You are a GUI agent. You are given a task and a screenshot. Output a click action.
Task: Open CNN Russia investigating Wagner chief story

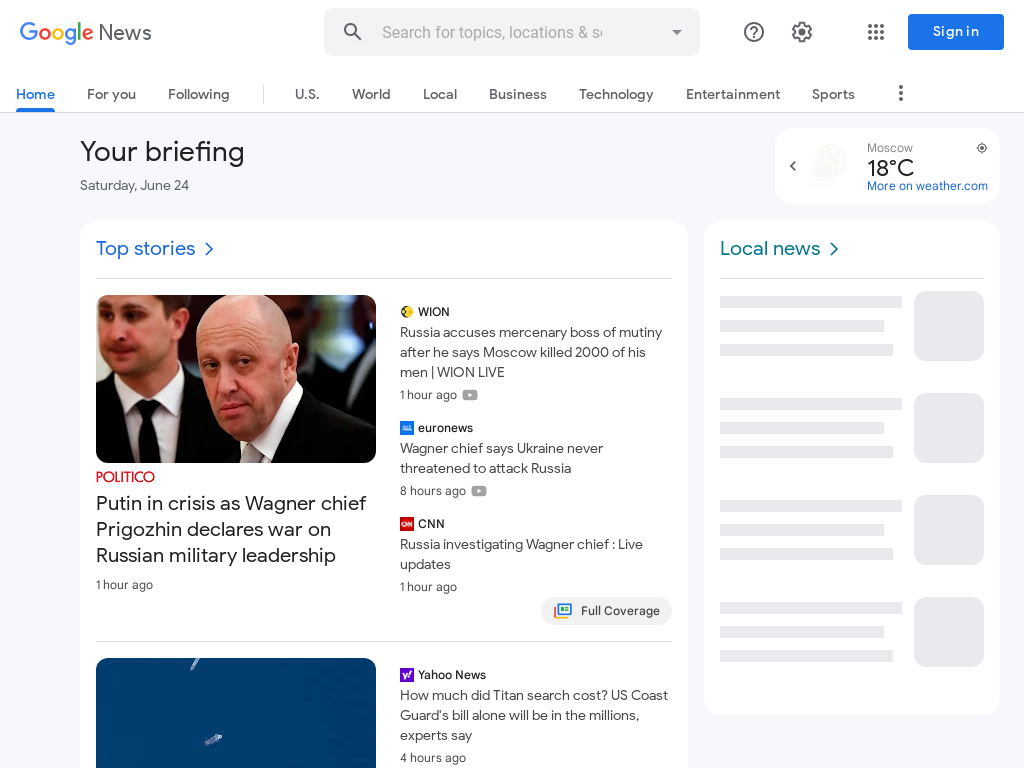click(x=521, y=554)
